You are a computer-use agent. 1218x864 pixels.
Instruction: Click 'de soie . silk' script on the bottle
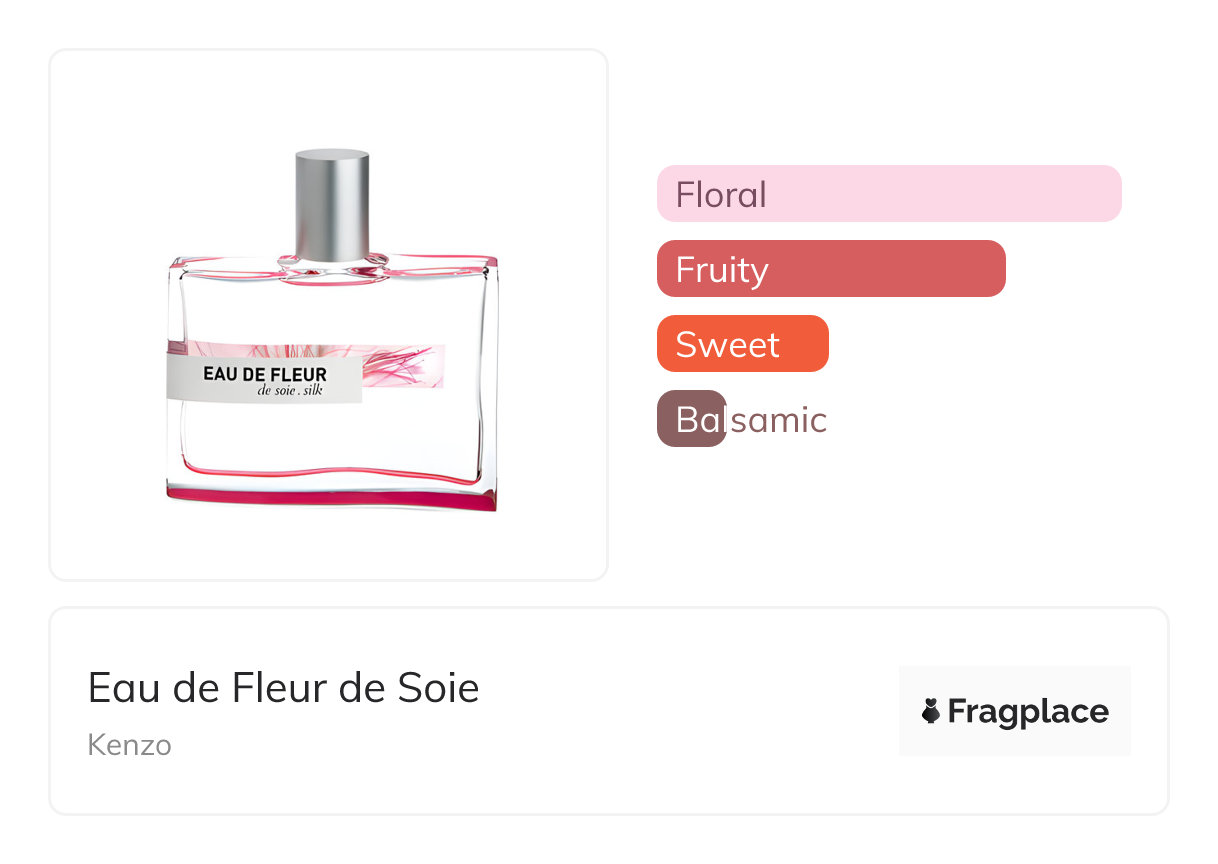coord(290,391)
